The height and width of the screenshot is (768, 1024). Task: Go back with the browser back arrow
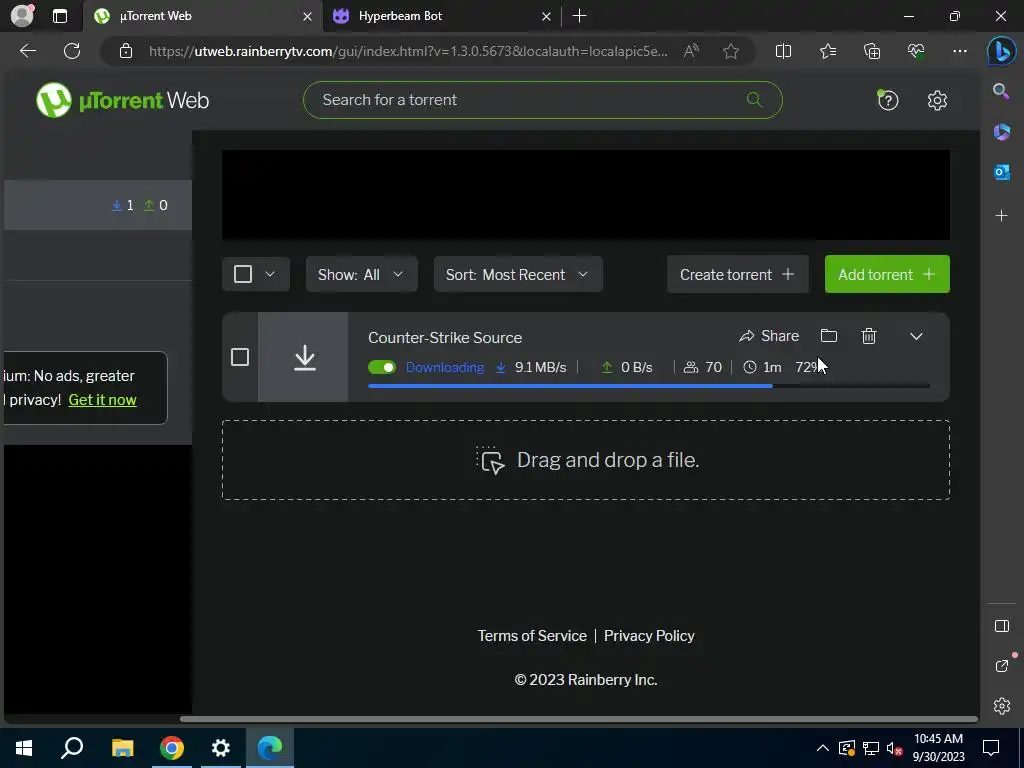(x=27, y=51)
